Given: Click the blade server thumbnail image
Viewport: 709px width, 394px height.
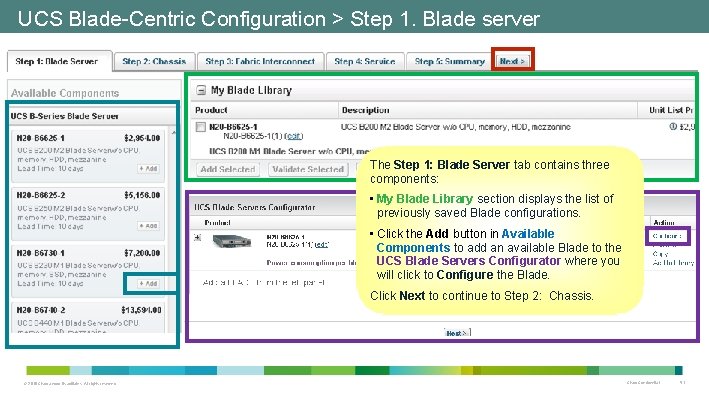Looking at the screenshot, I should [232, 241].
